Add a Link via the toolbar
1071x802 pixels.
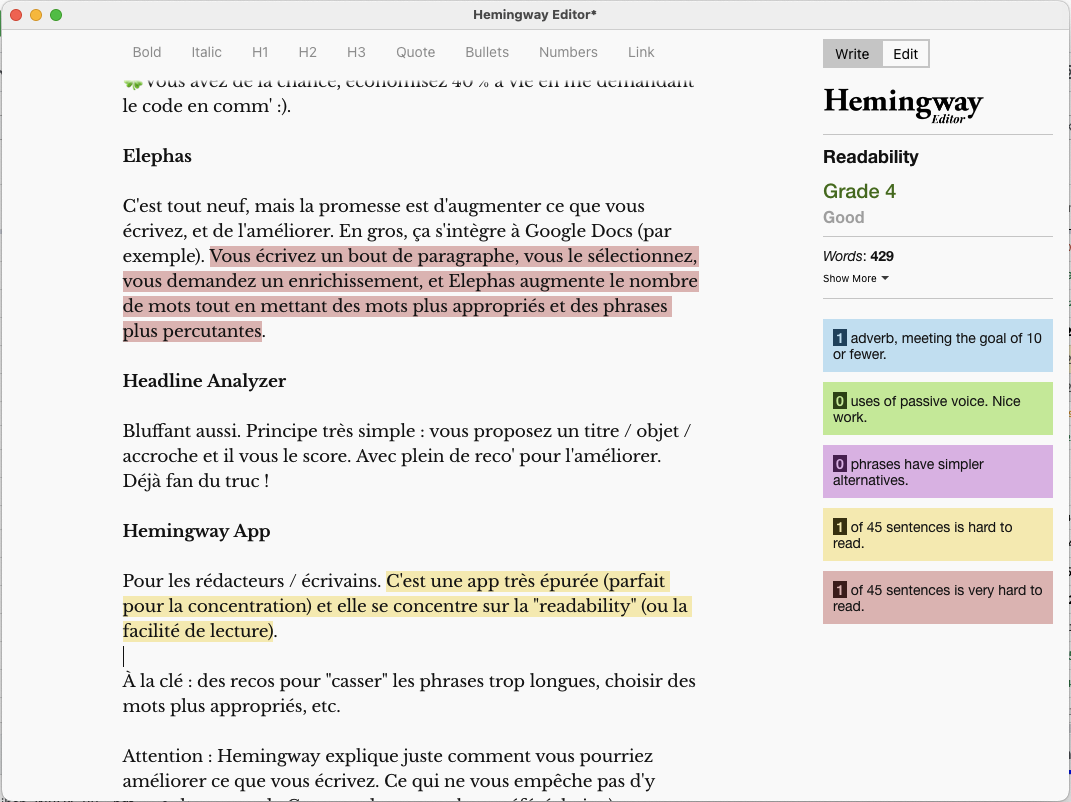click(x=641, y=52)
